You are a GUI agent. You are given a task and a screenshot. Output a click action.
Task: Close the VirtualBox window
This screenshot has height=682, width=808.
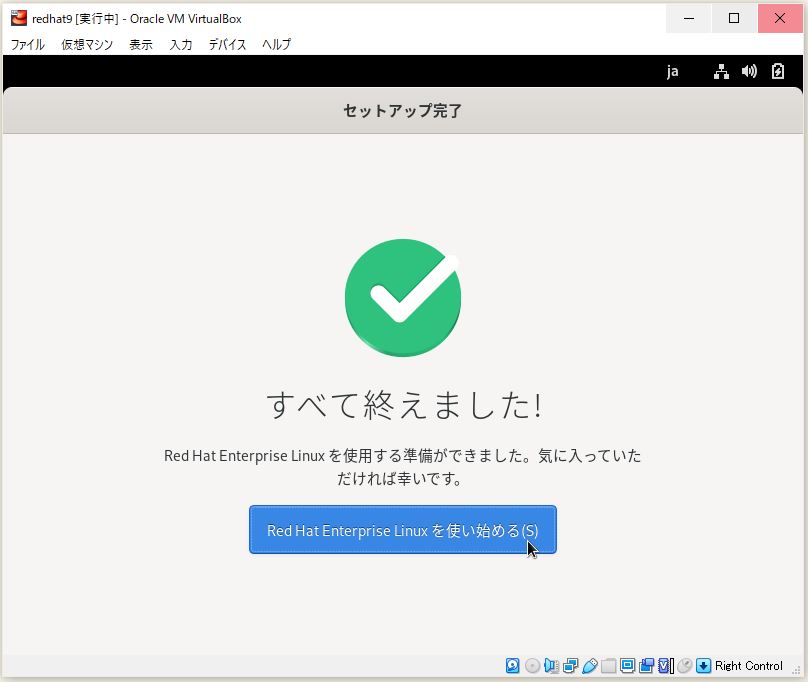click(x=780, y=19)
